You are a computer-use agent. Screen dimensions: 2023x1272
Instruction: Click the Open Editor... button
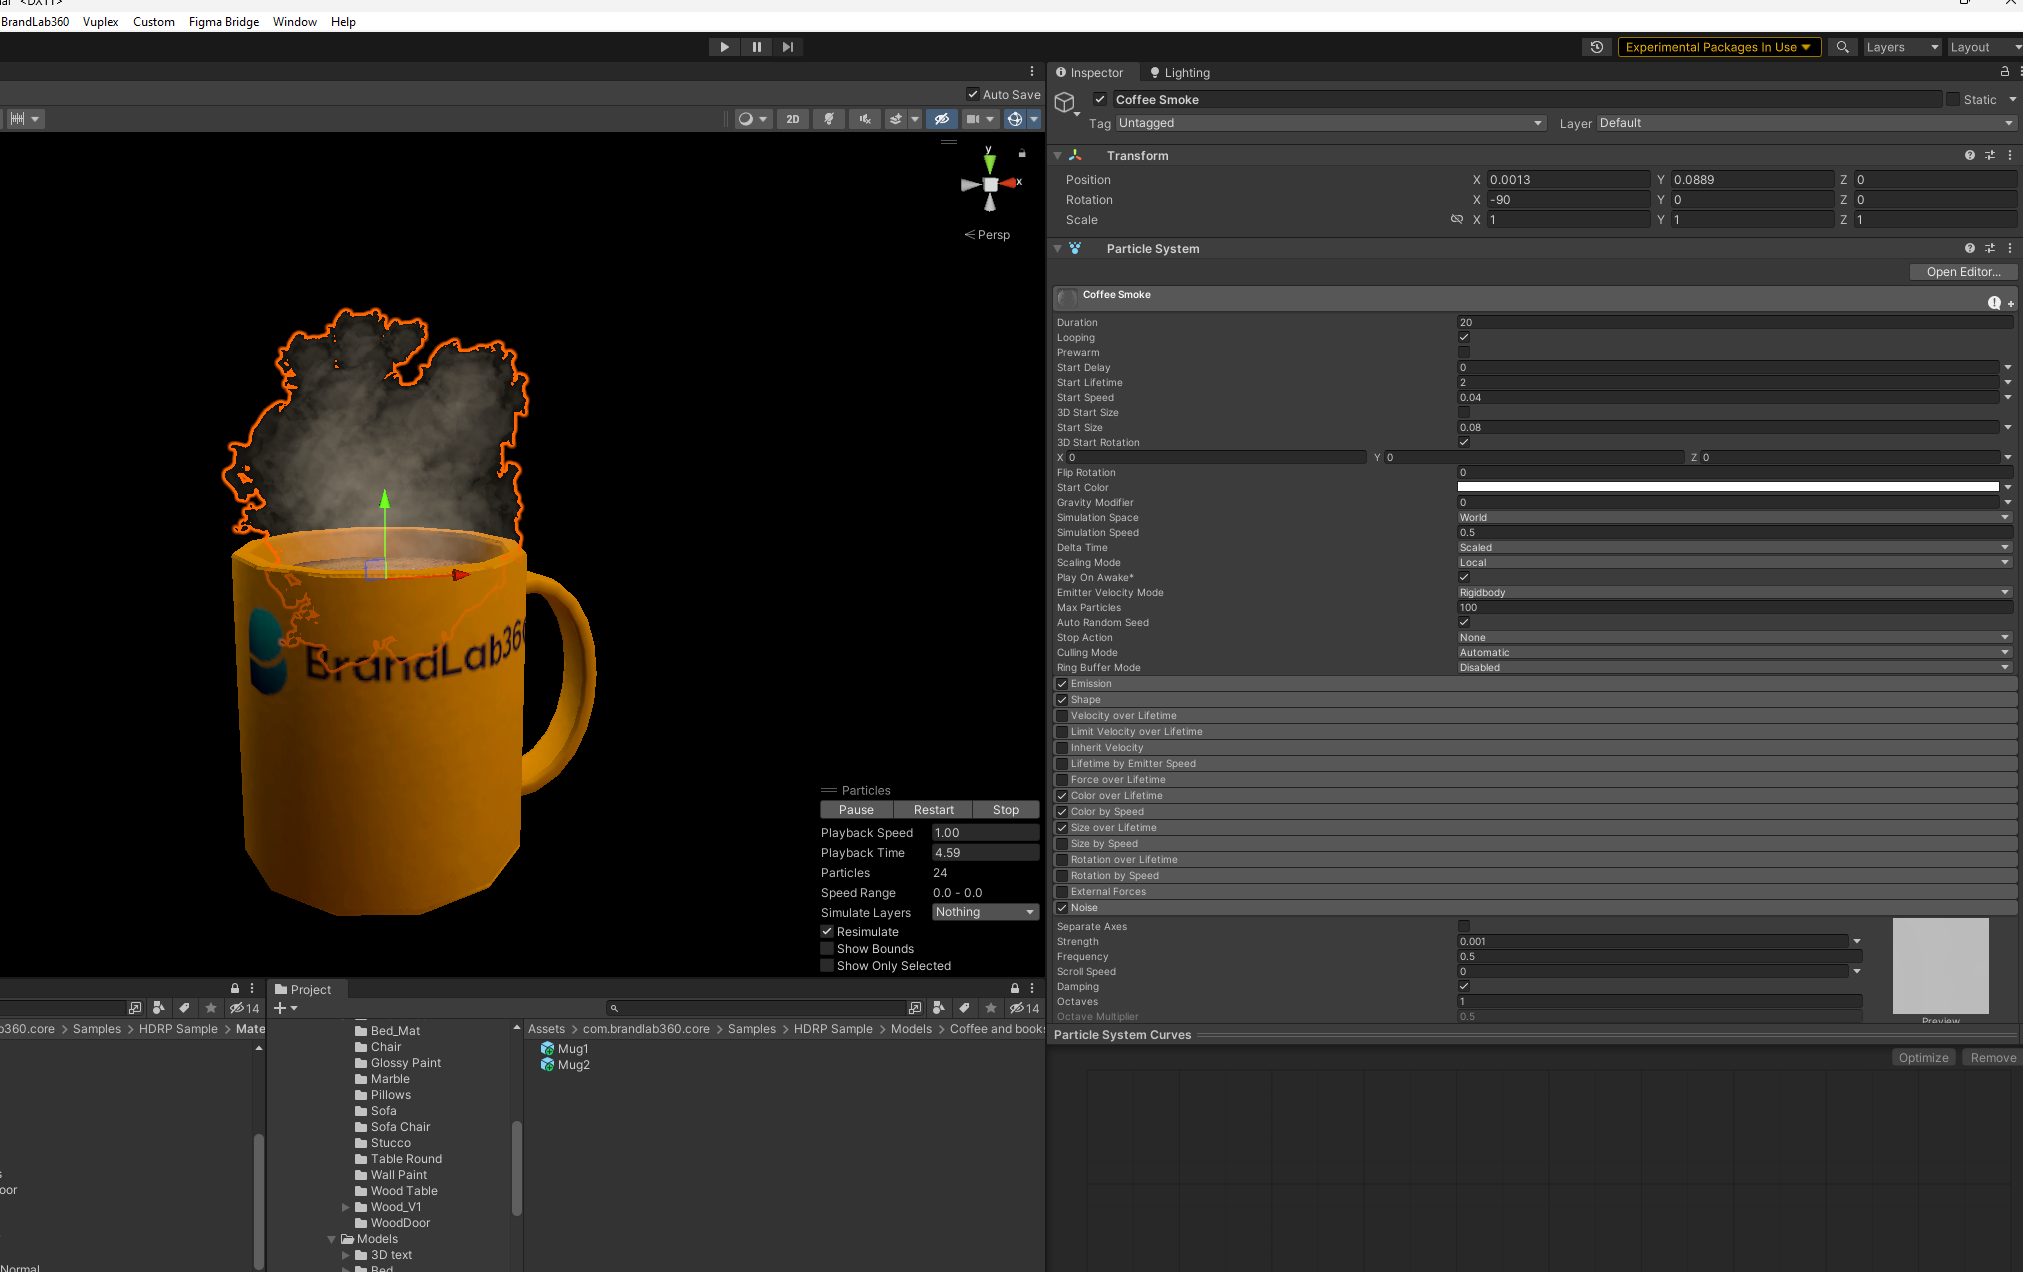pos(1963,272)
